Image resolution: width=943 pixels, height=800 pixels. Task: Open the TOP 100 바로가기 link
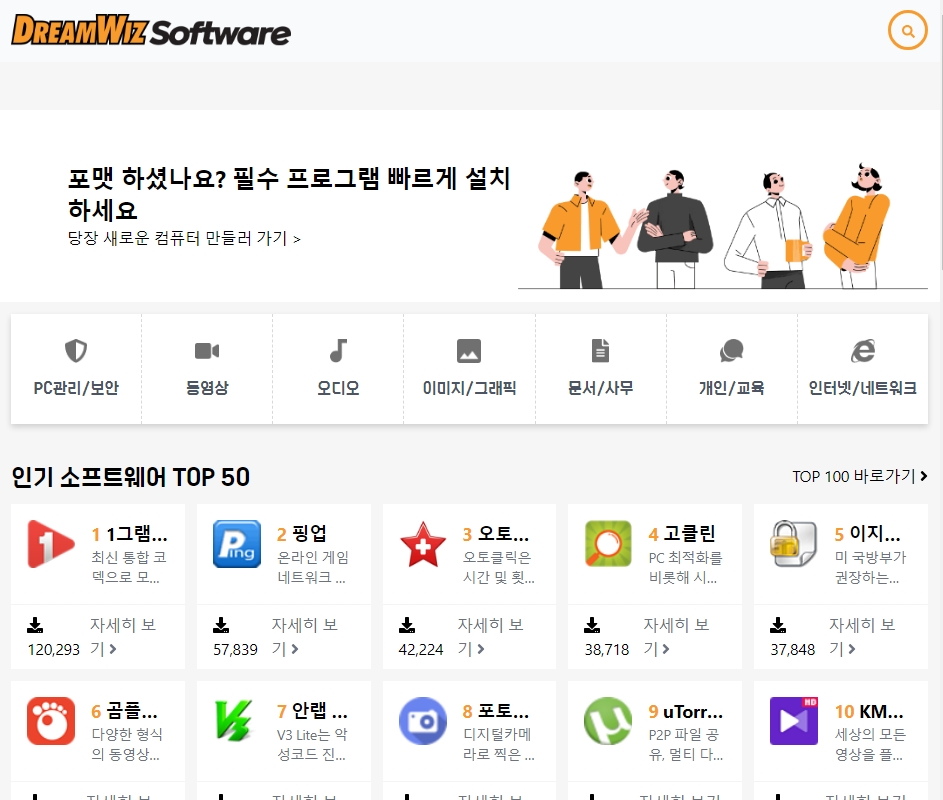(858, 477)
